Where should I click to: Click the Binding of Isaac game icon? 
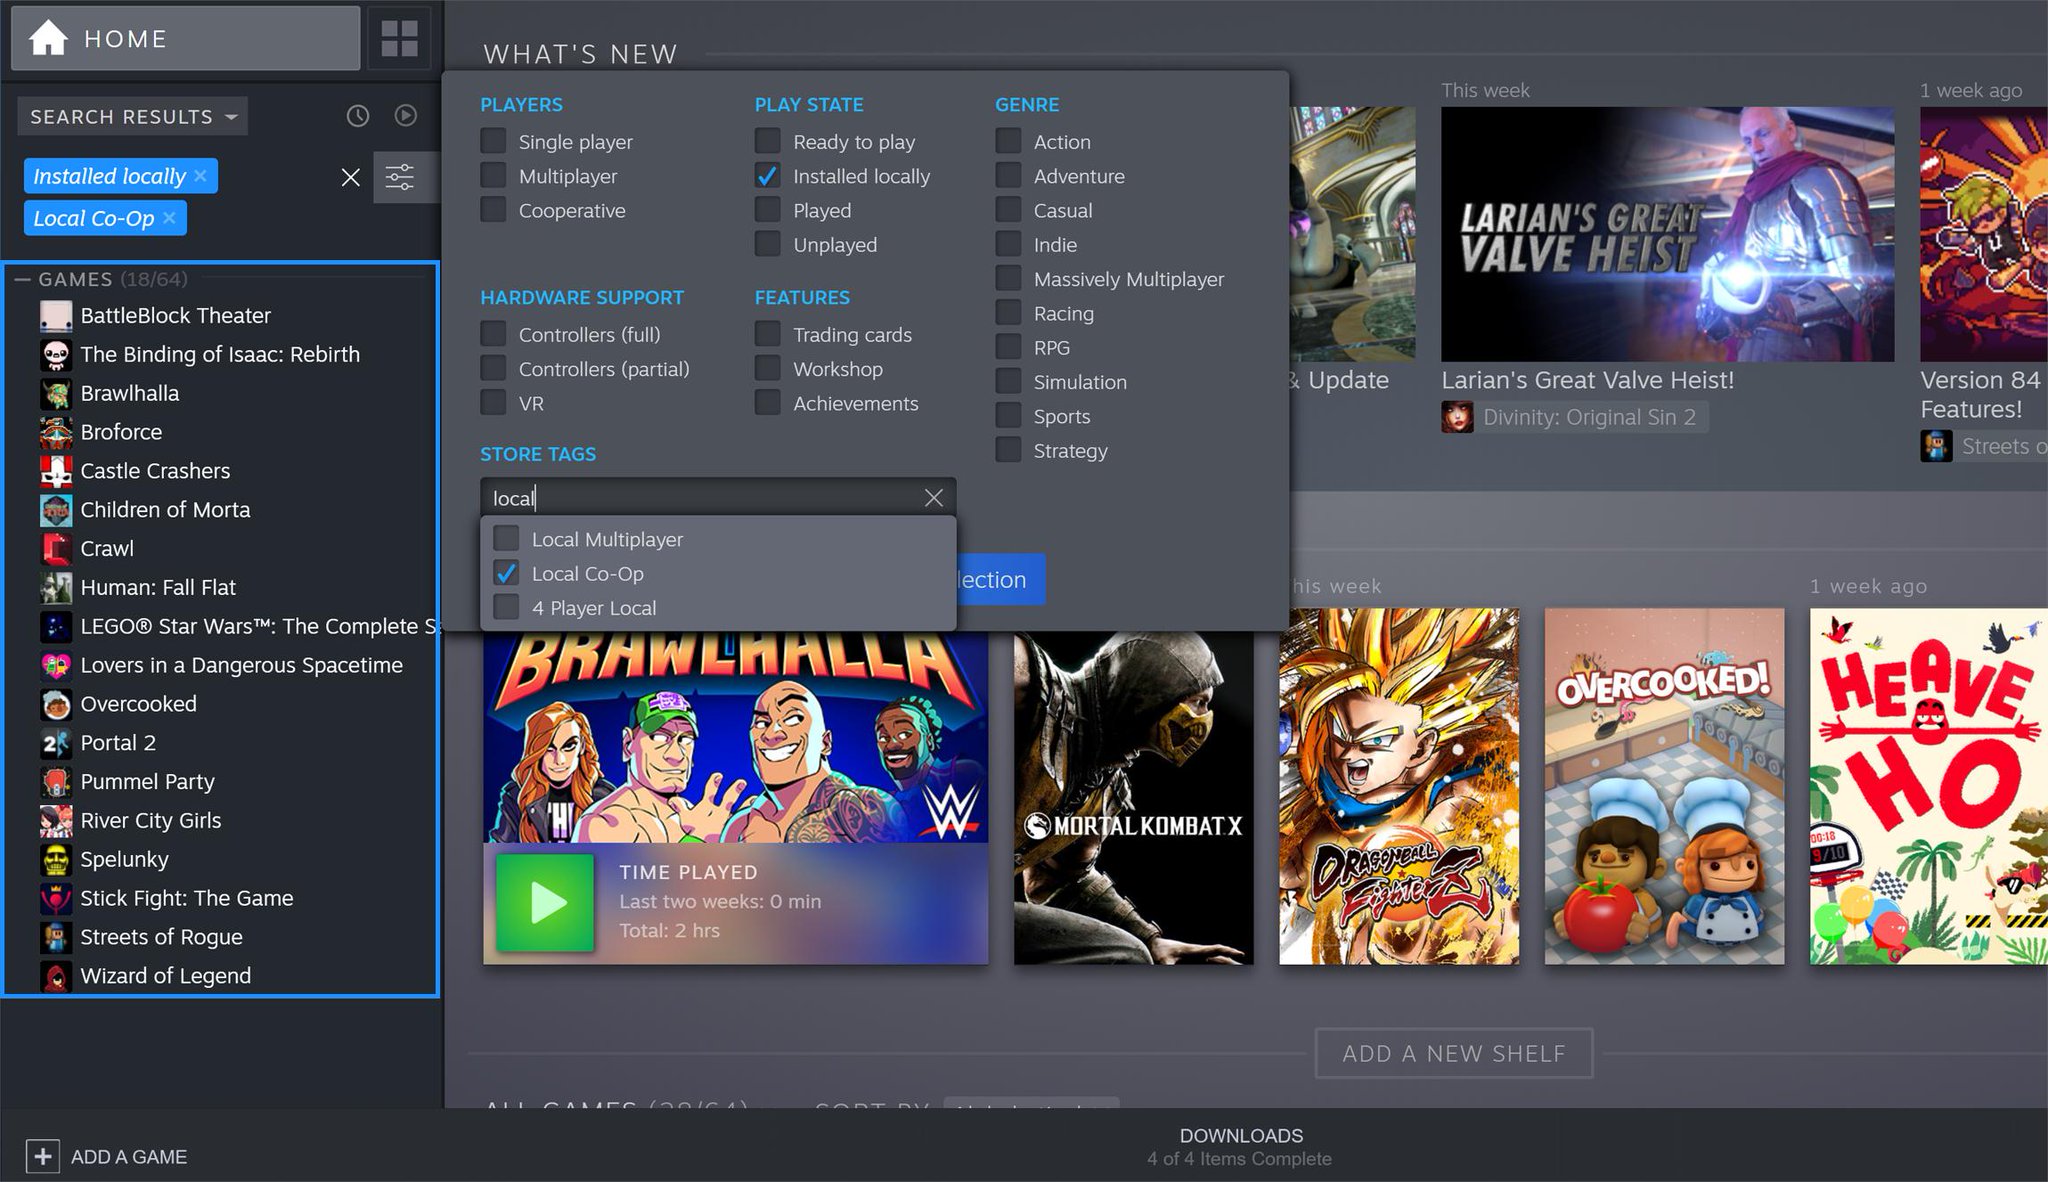pos(56,355)
